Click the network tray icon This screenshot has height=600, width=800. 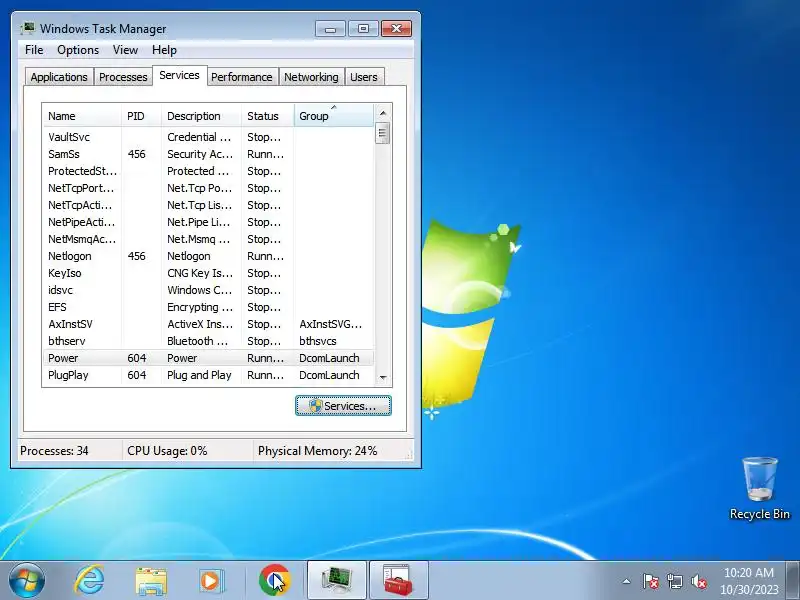tap(674, 581)
